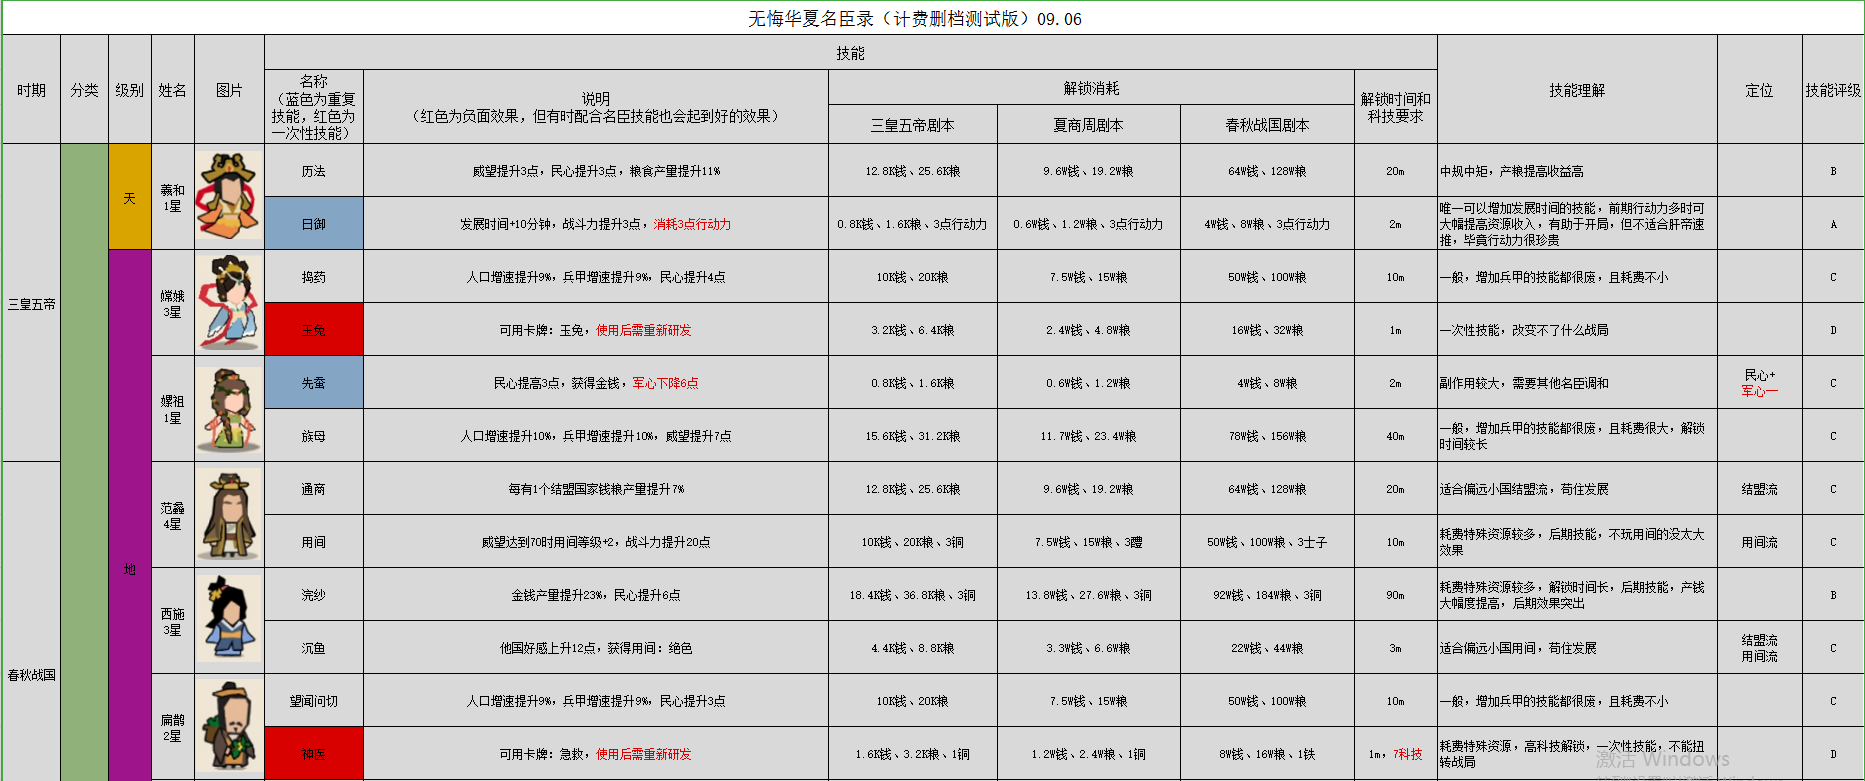Select the 浣纱 skill name cell
This screenshot has height=781, width=1865.
pyautogui.click(x=314, y=595)
